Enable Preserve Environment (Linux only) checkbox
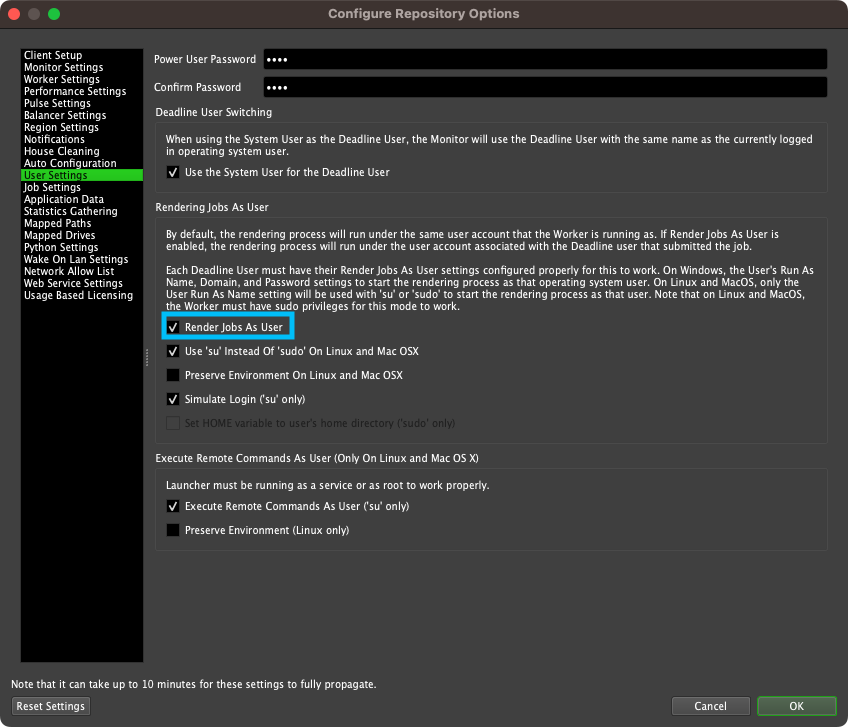848x727 pixels. point(173,530)
